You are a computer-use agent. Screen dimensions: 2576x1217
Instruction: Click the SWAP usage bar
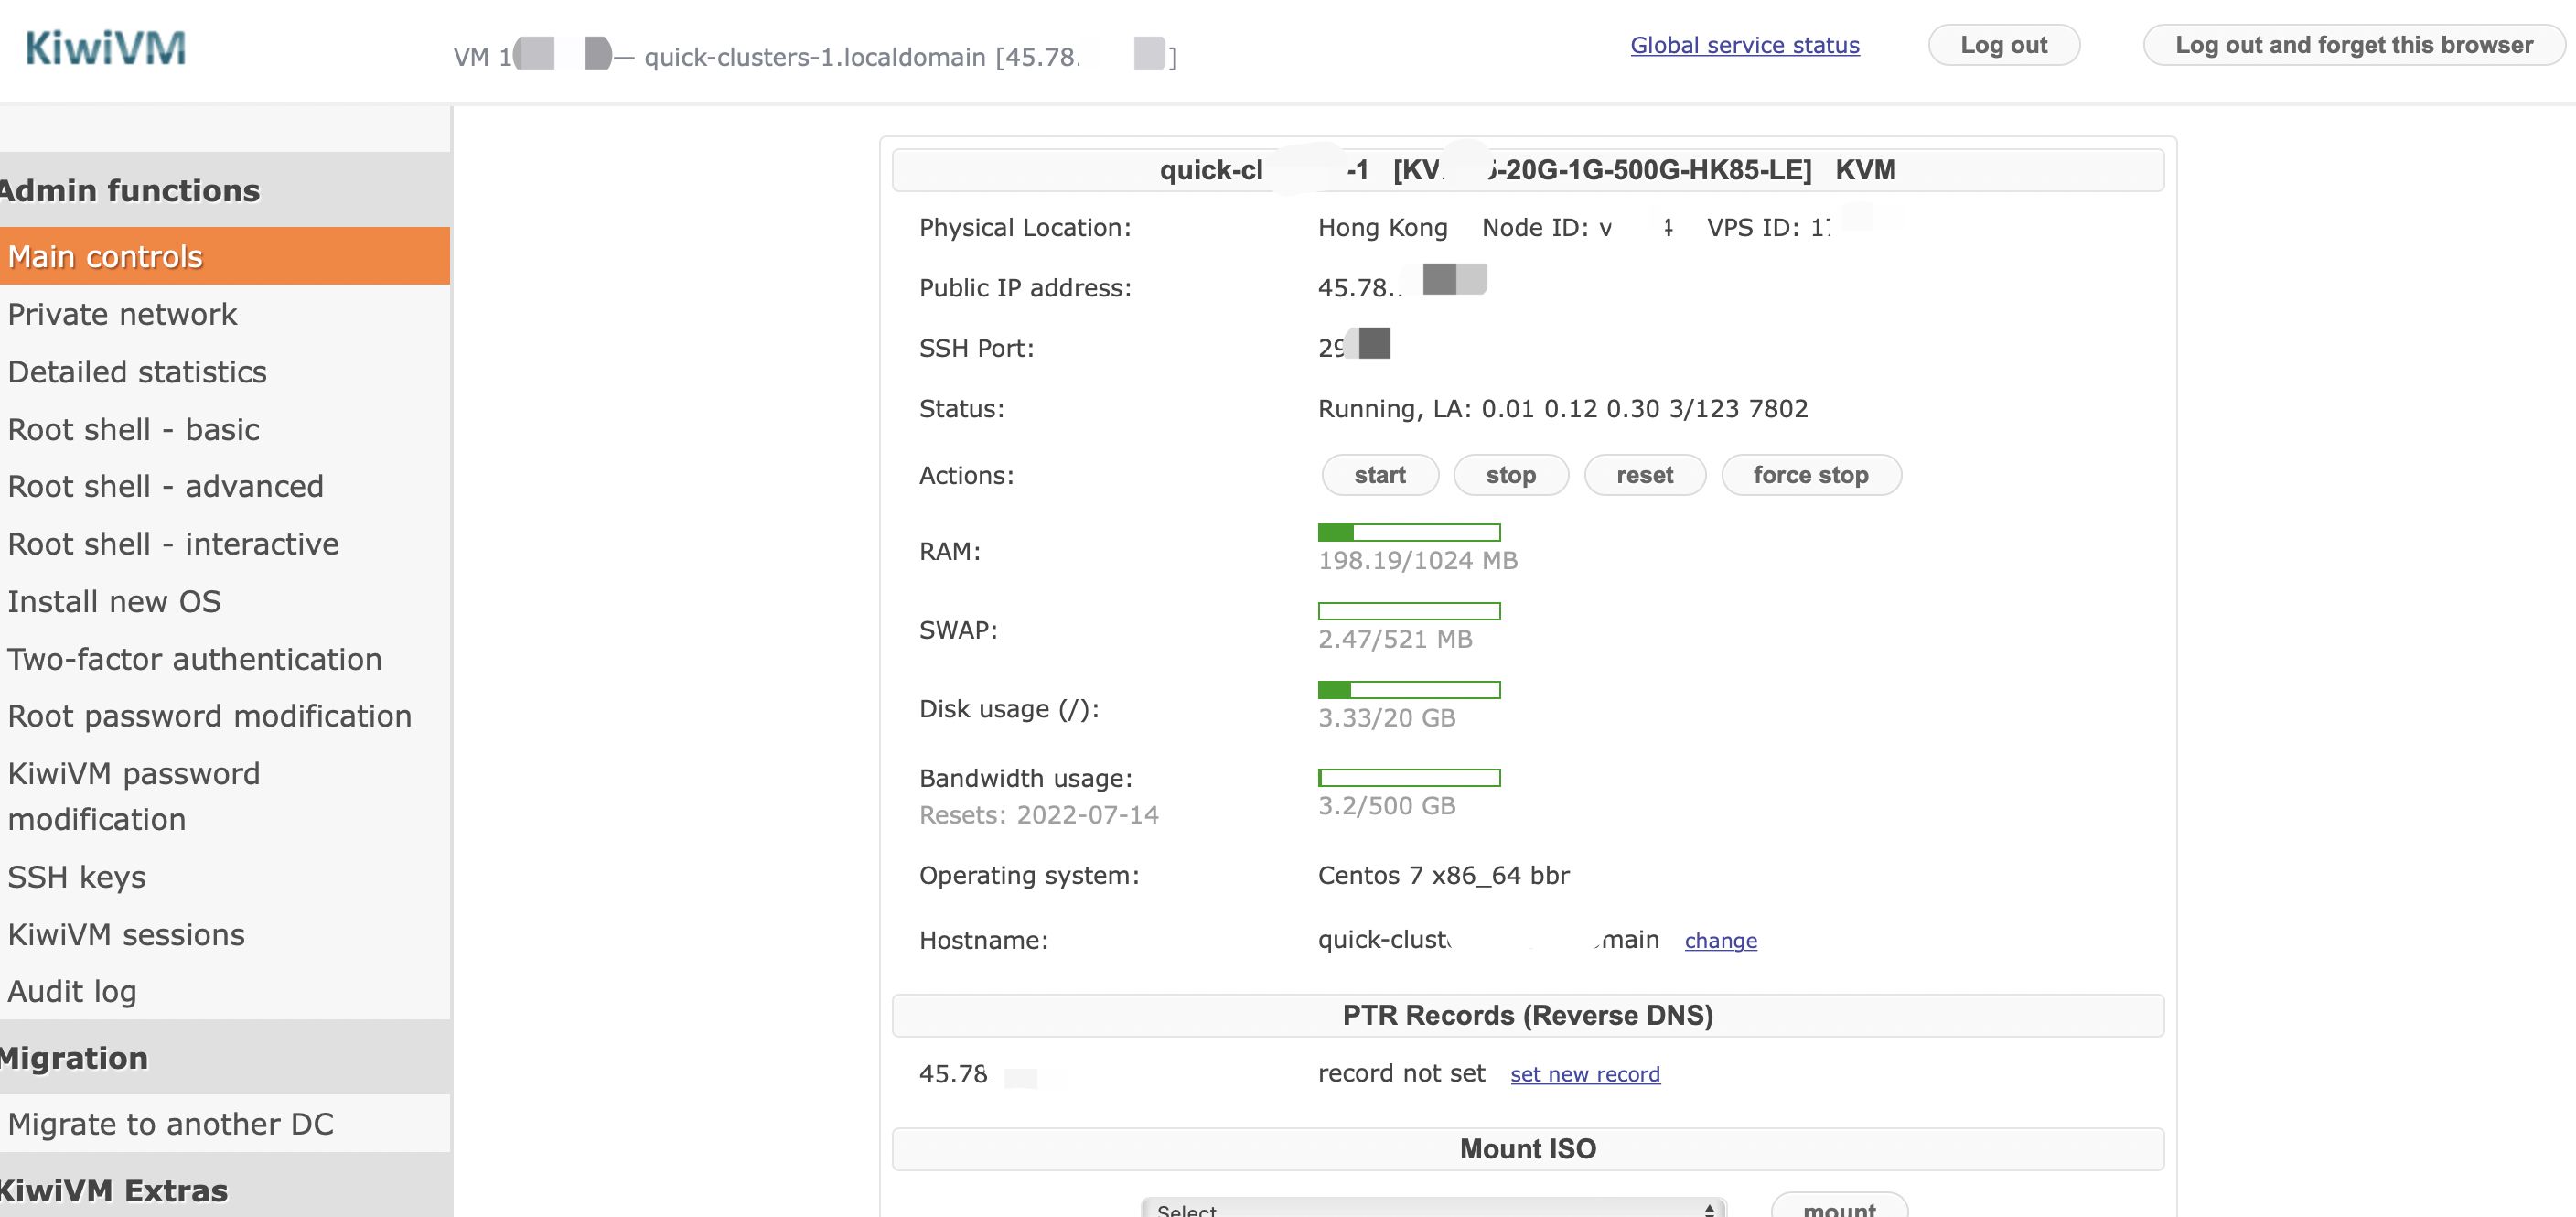(x=1409, y=611)
